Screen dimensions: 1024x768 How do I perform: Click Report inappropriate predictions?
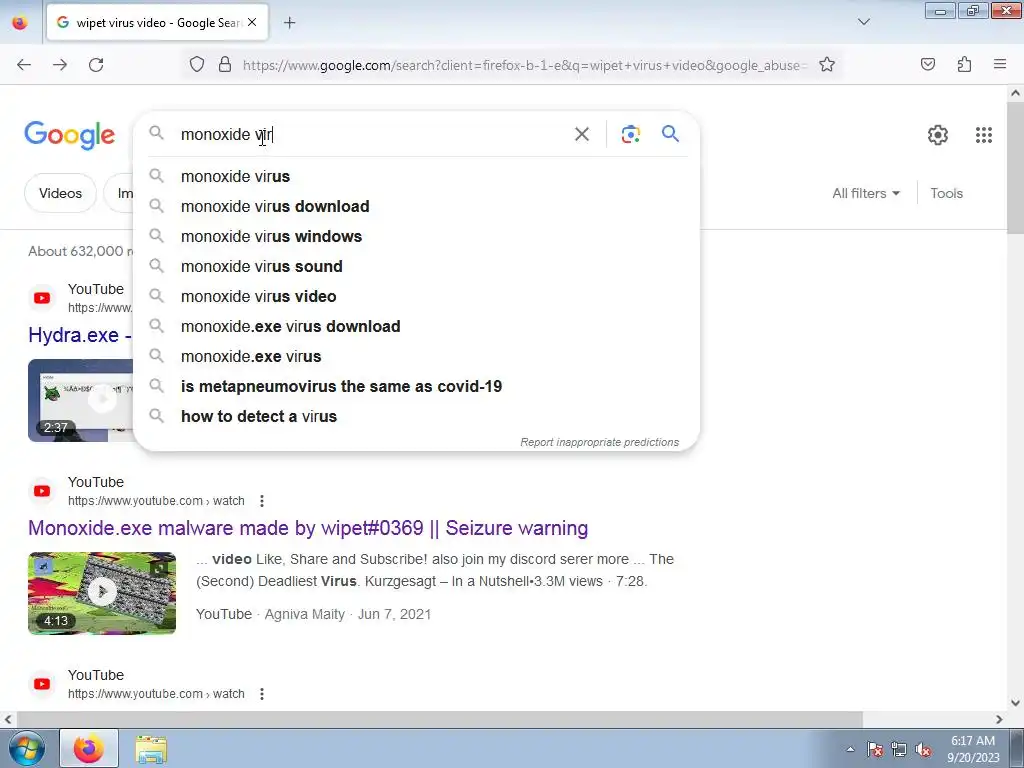pos(599,442)
